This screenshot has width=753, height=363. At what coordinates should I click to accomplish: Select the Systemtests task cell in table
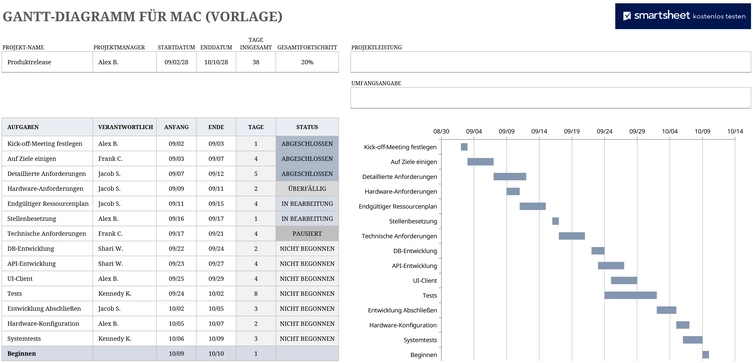click(47, 339)
